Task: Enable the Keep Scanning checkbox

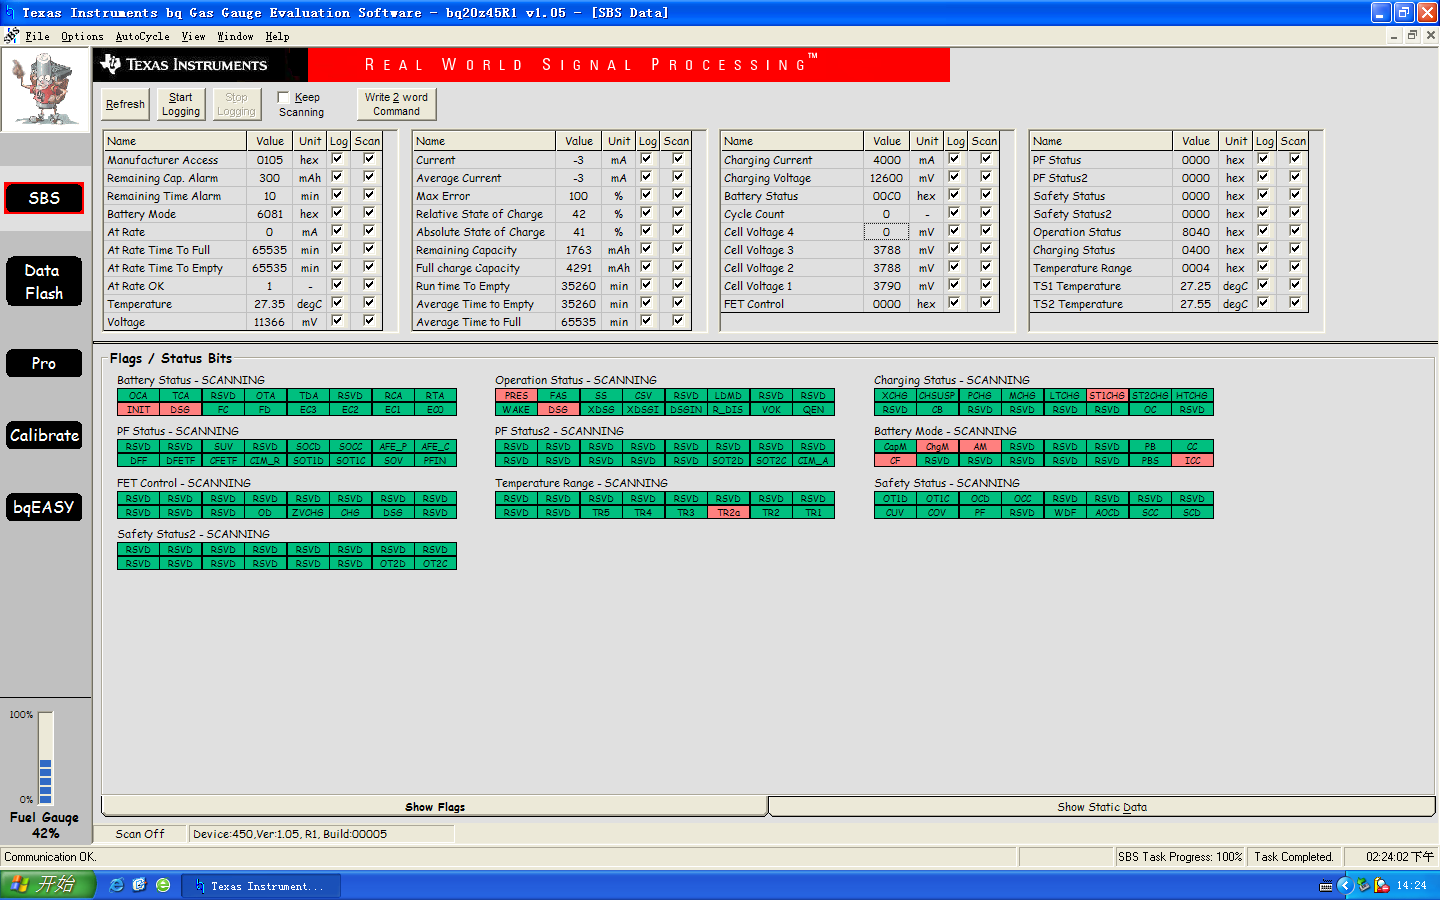Action: [283, 97]
